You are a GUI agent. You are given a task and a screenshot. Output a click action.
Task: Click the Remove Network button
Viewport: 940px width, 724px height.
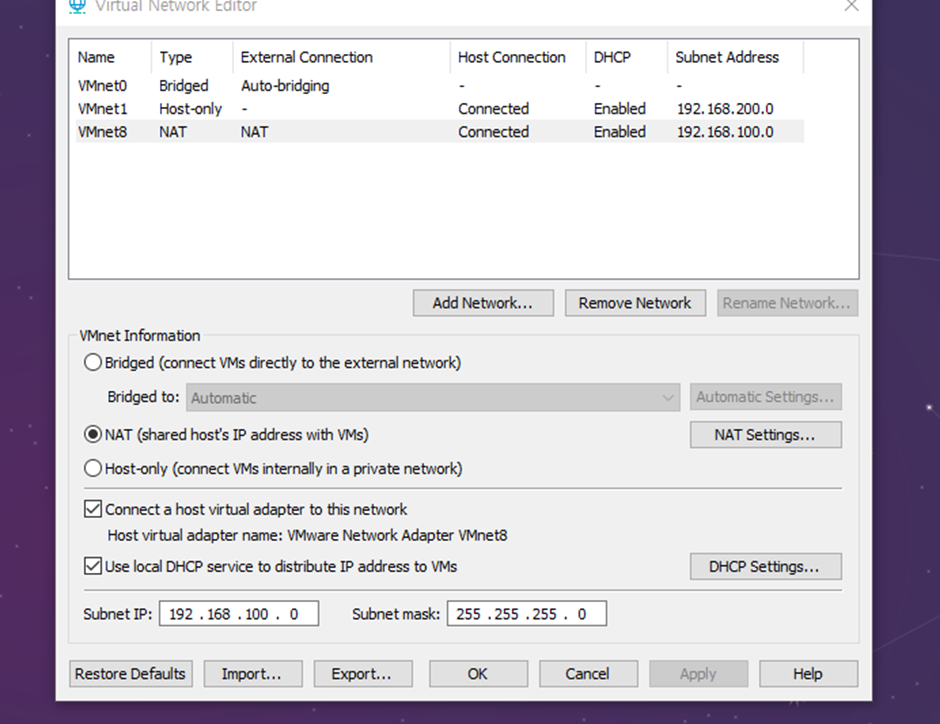click(635, 303)
